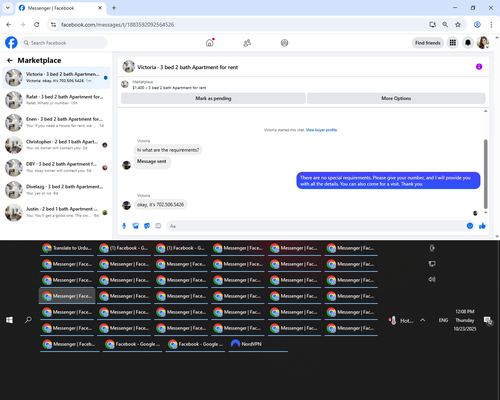Open the highlighted Messenger taskbar window
Image resolution: width=500 pixels, height=400 pixels.
[x=67, y=296]
